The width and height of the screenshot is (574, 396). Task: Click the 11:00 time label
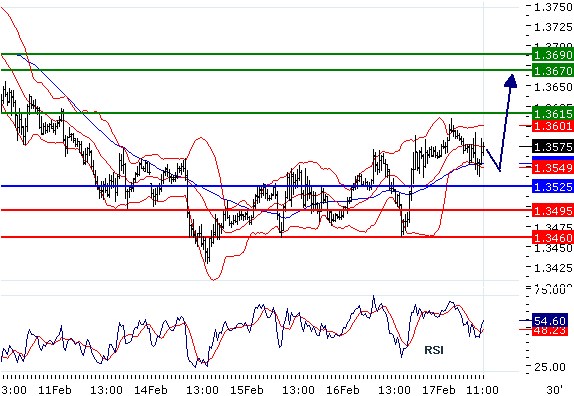pos(482,390)
